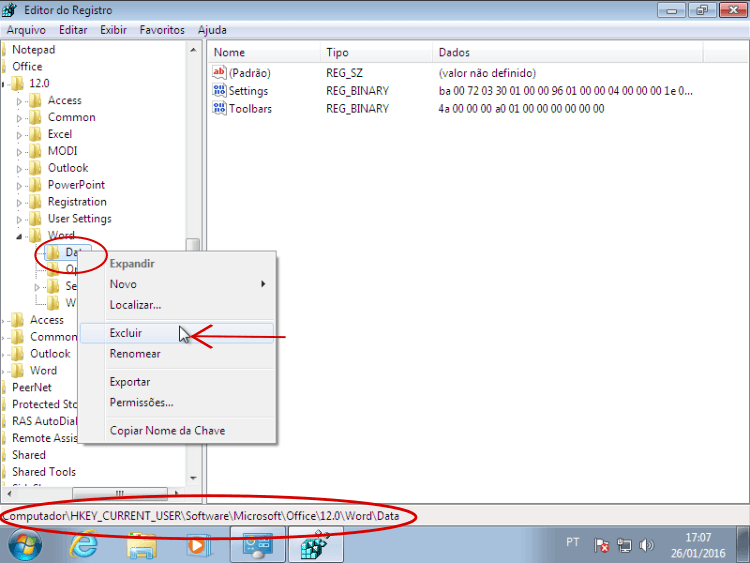750x563 pixels.
Task: Sort by the Dados column header
Action: pos(568,52)
